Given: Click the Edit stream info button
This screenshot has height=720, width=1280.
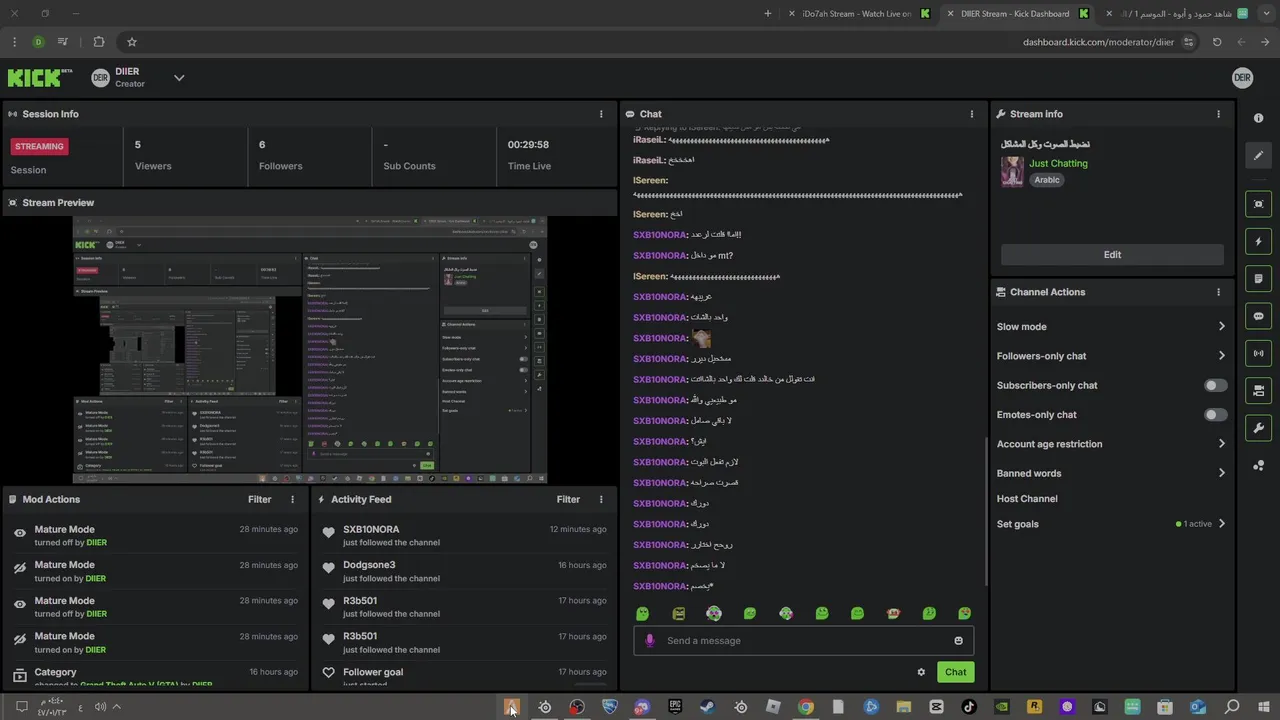Looking at the screenshot, I should tap(1112, 255).
